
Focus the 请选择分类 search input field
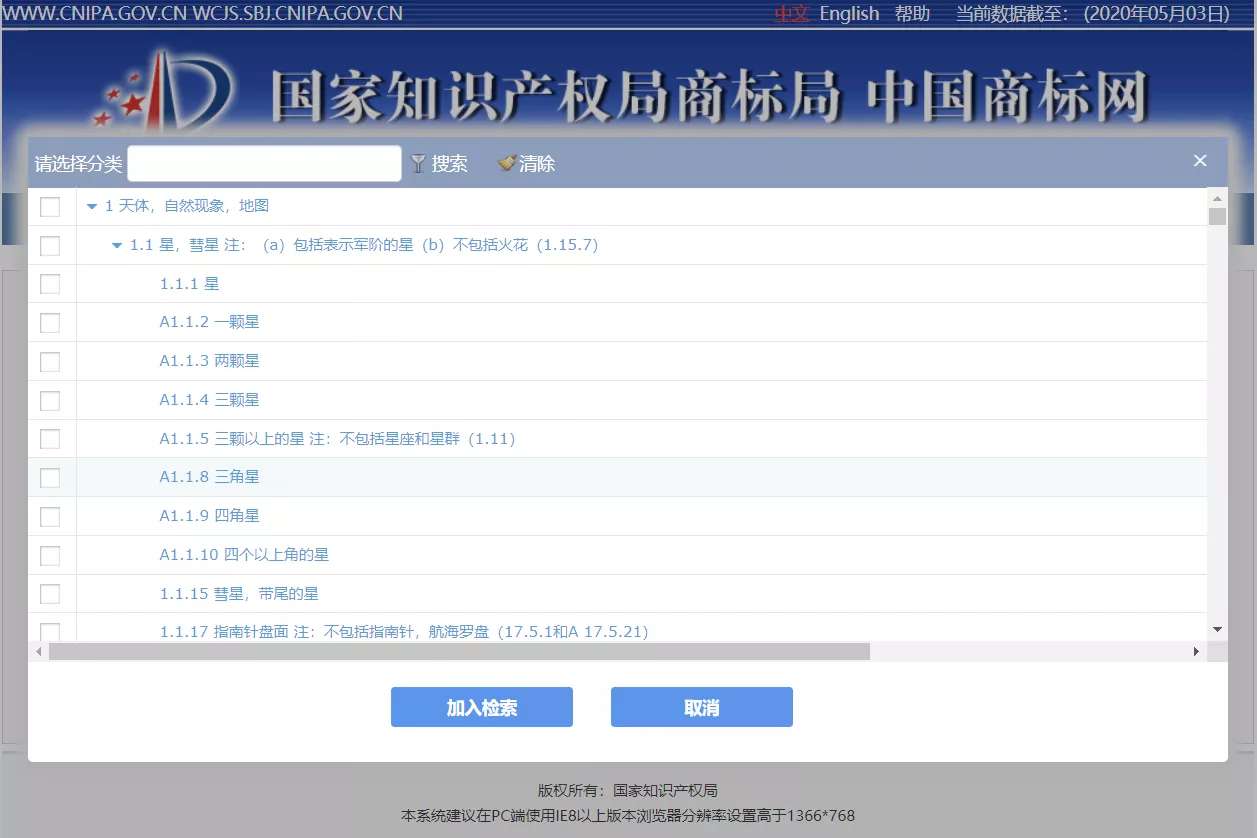click(264, 164)
